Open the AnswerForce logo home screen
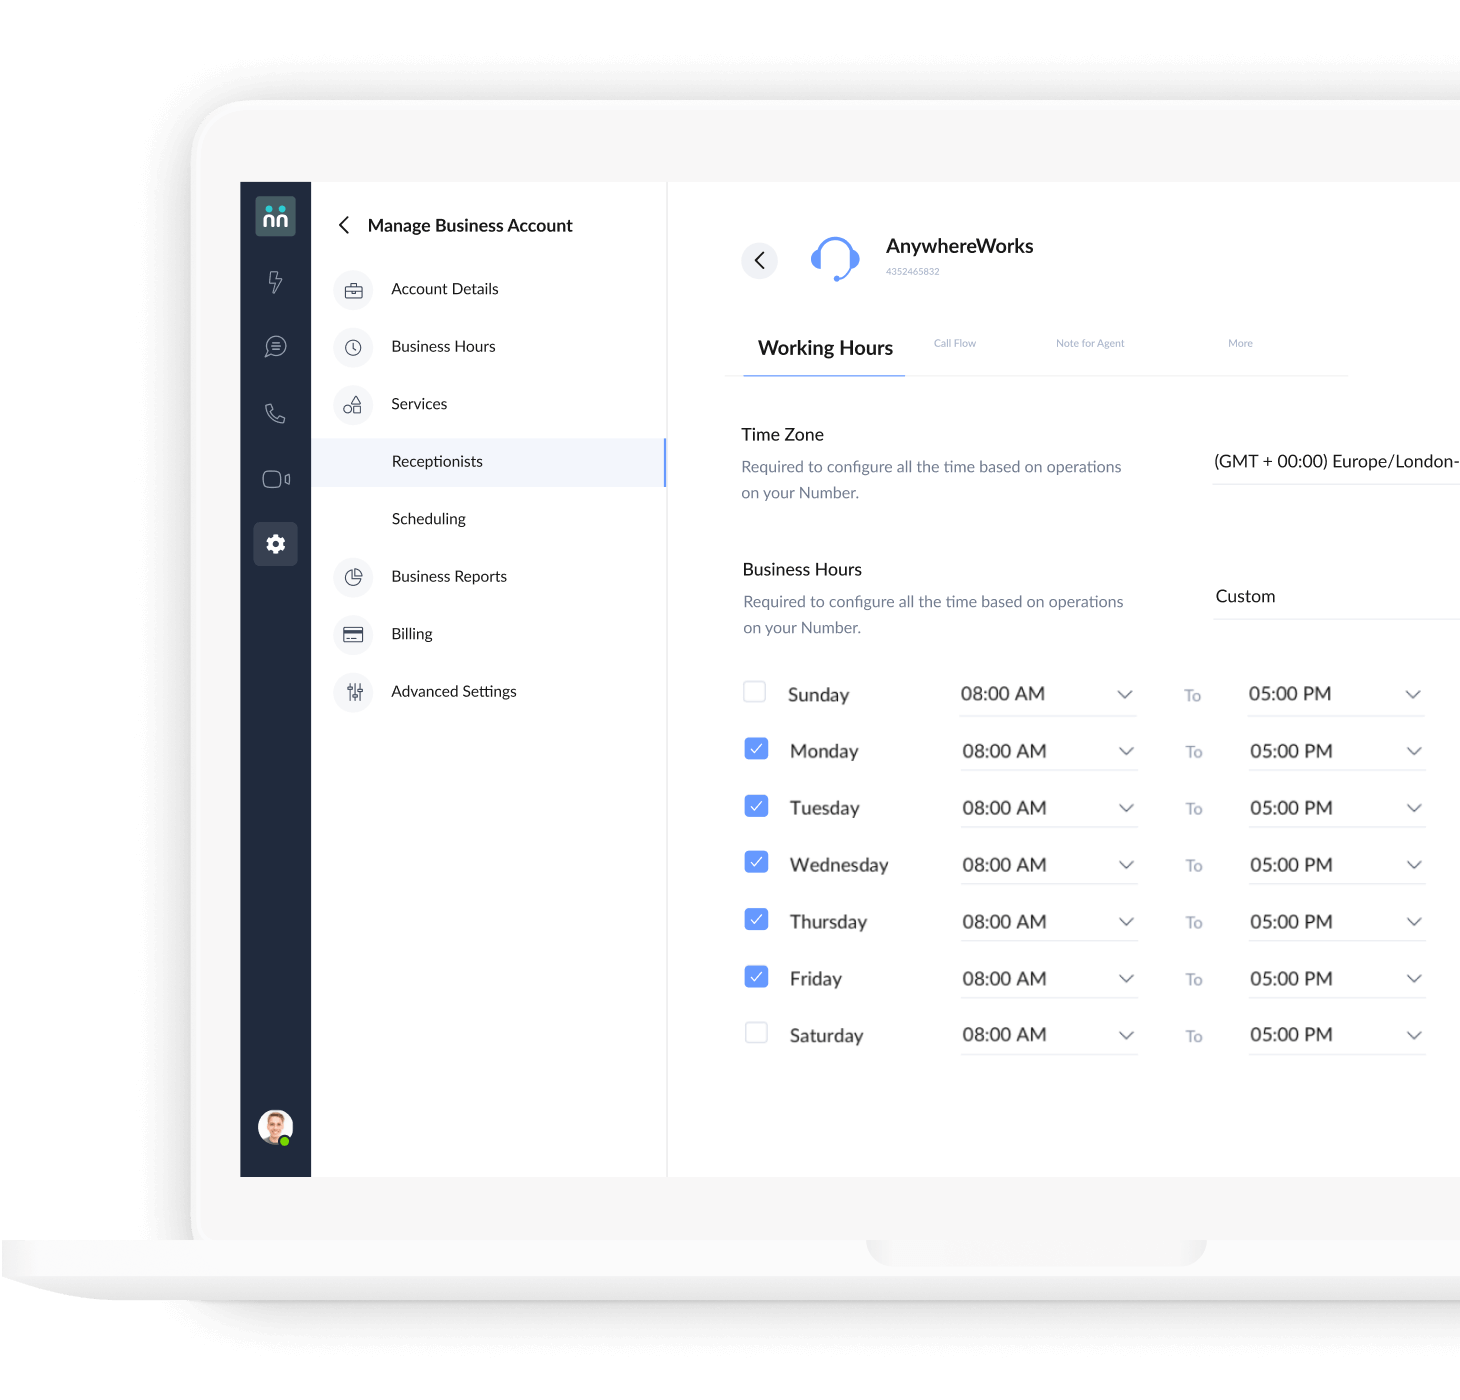 [x=275, y=216]
